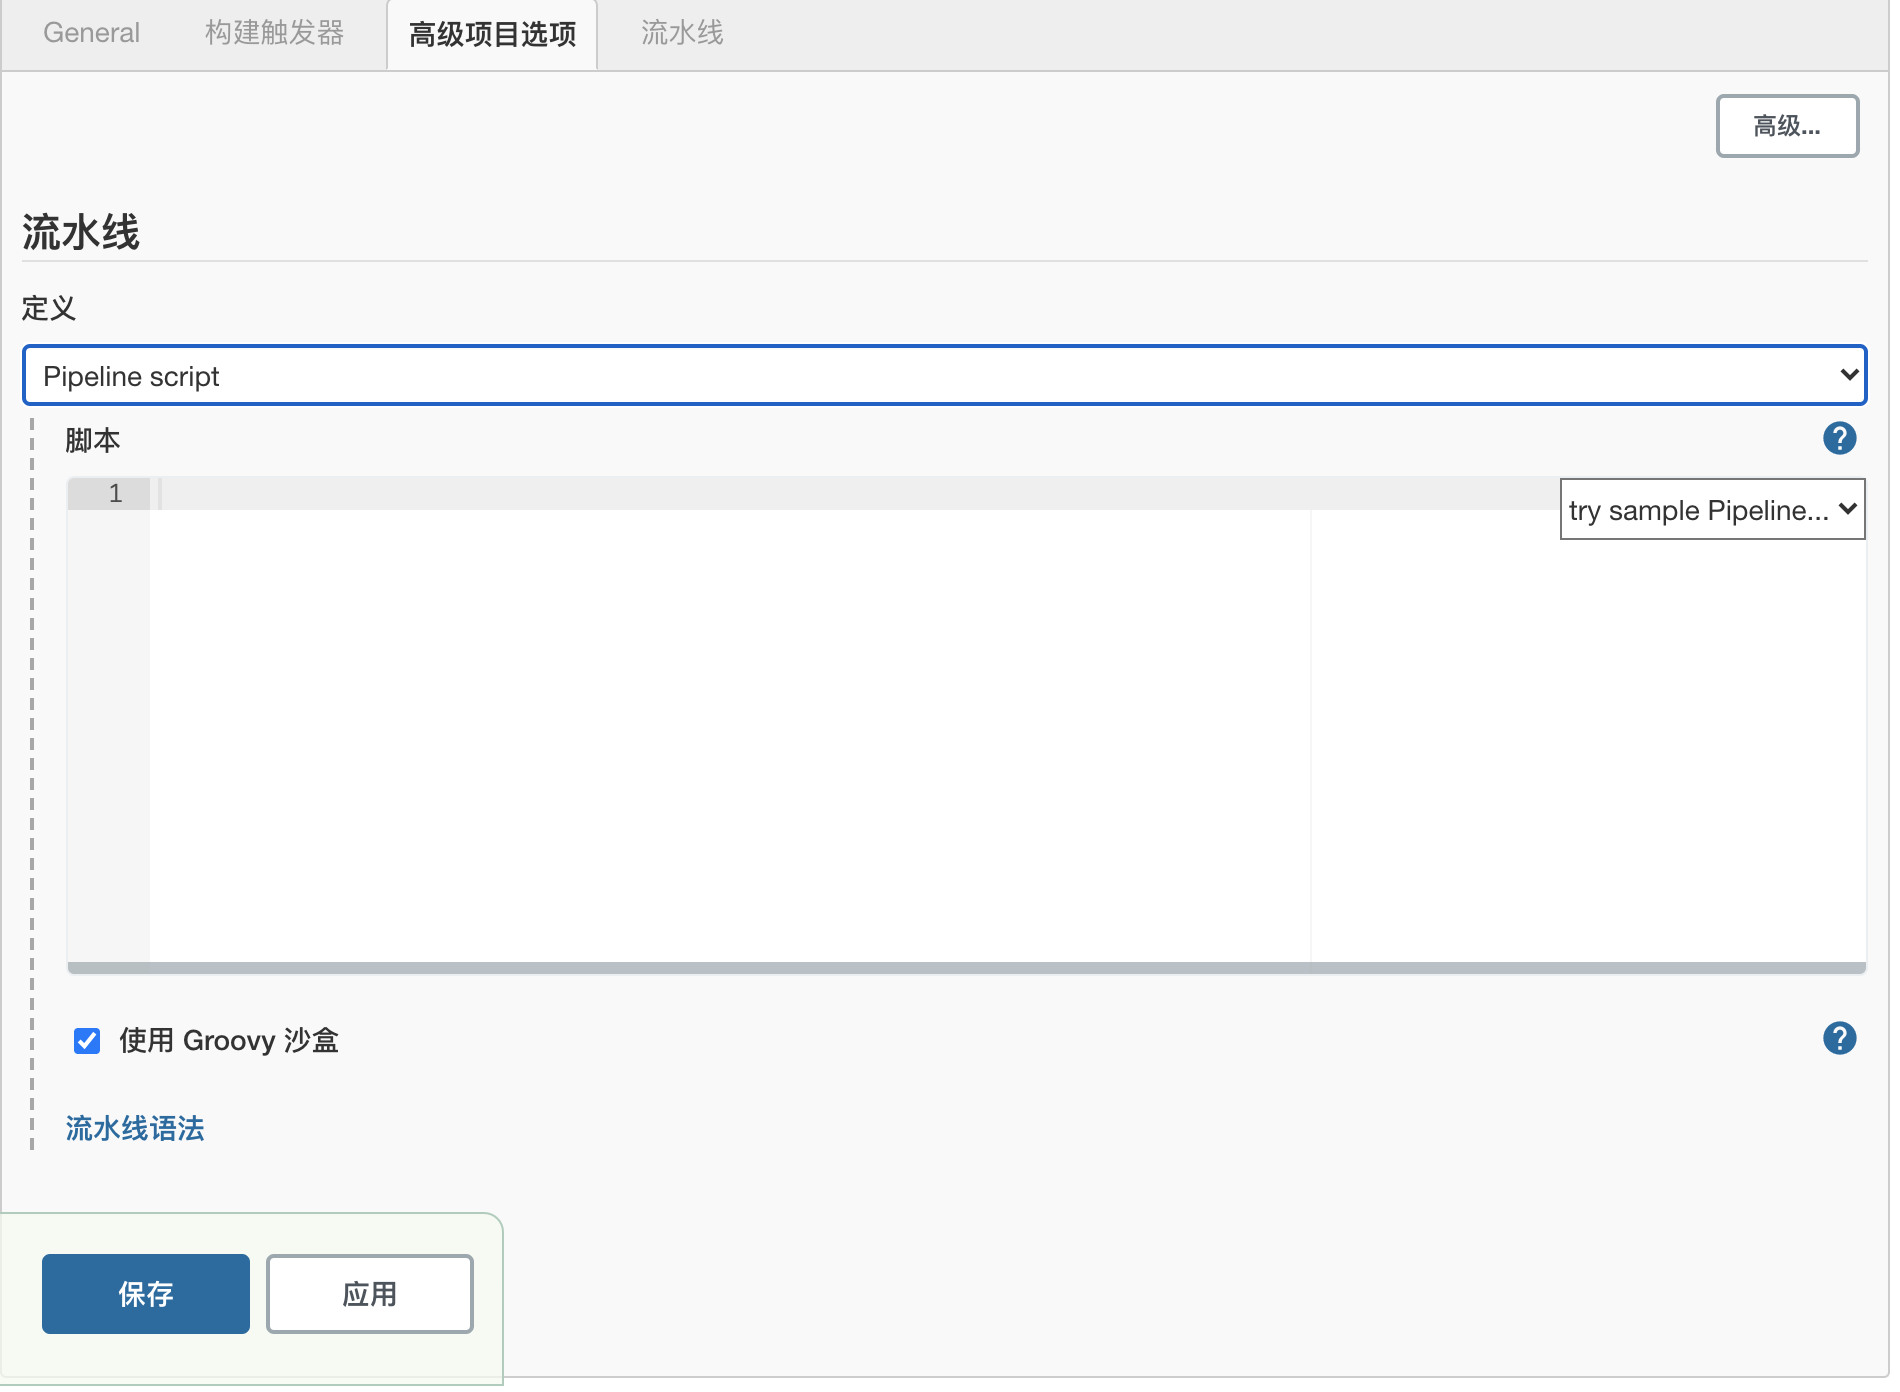Screen dimensions: 1900x1392
Task: Switch to the General tab
Action: pyautogui.click(x=91, y=33)
